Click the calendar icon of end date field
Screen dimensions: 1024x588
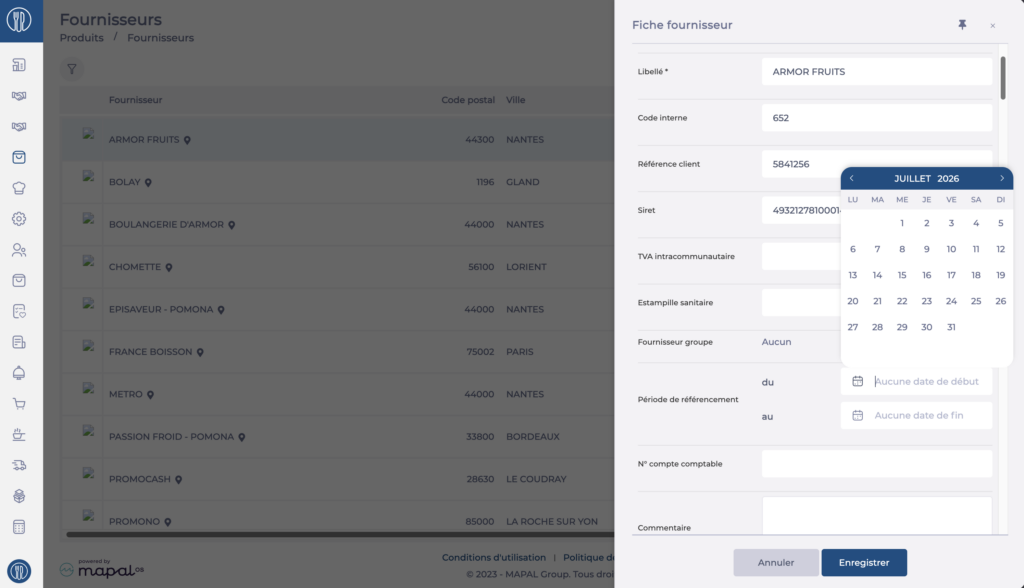point(857,416)
